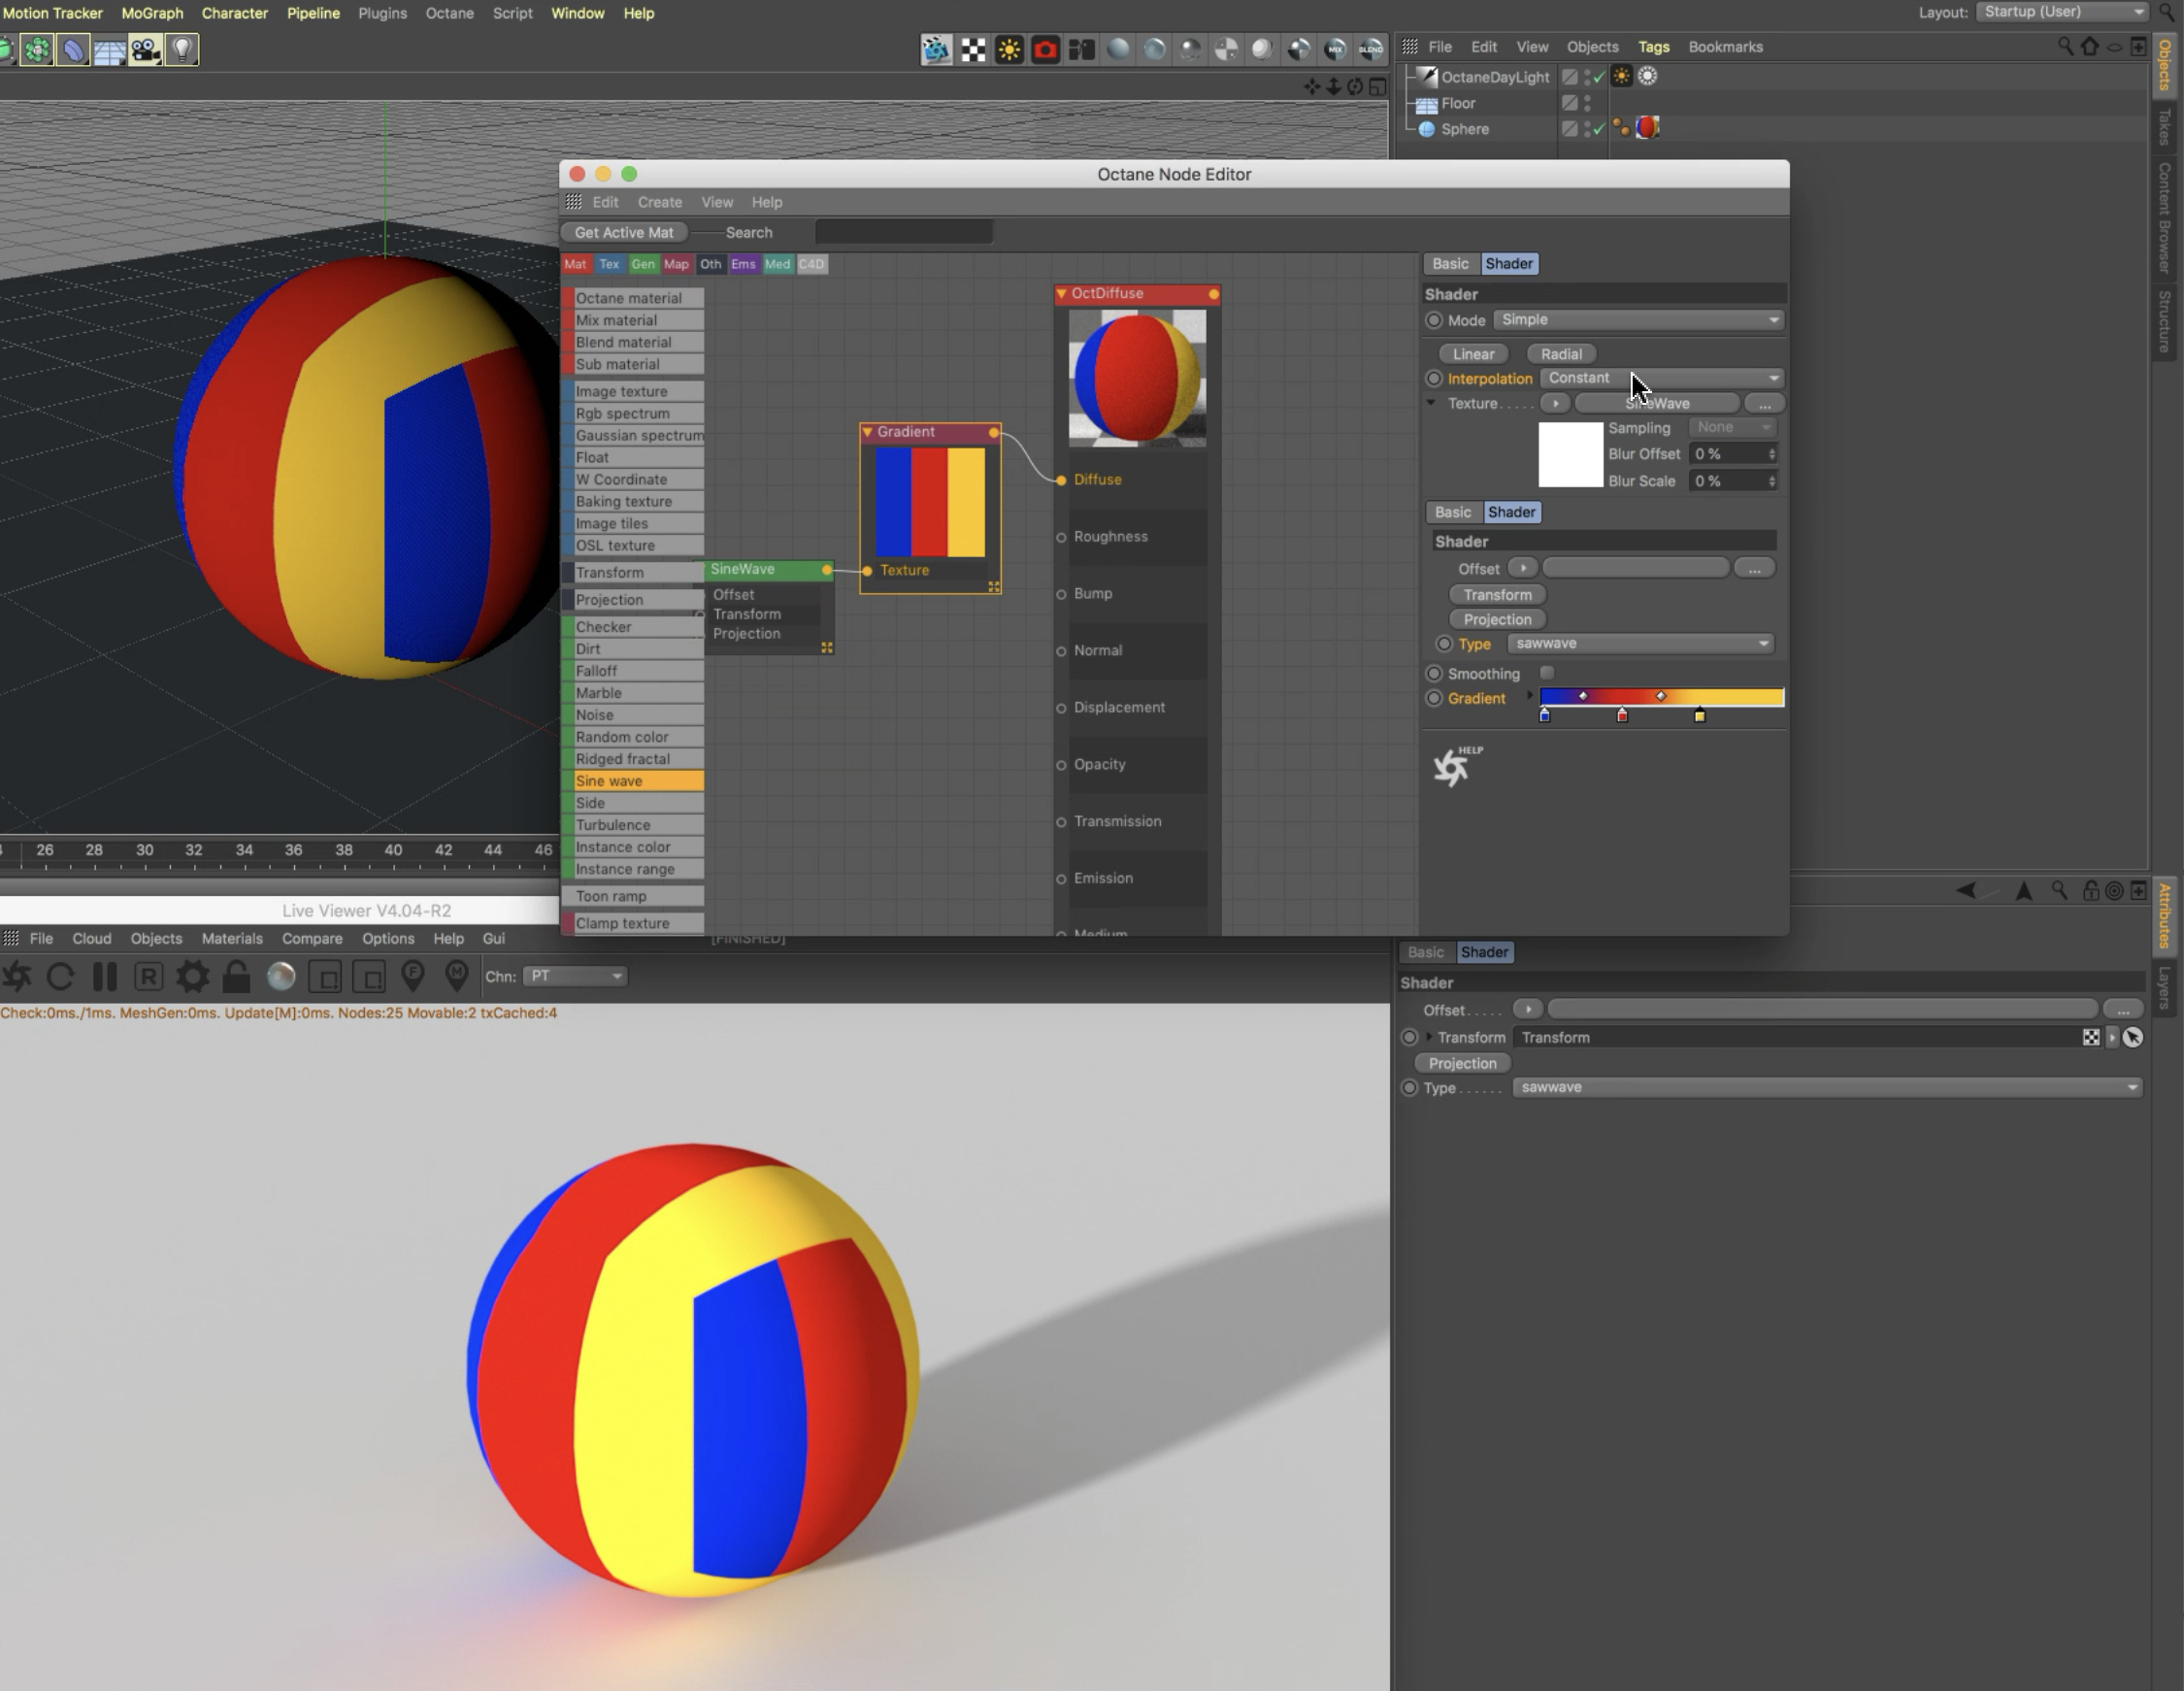
Task: Pause rendering in Live Viewer
Action: tap(105, 976)
